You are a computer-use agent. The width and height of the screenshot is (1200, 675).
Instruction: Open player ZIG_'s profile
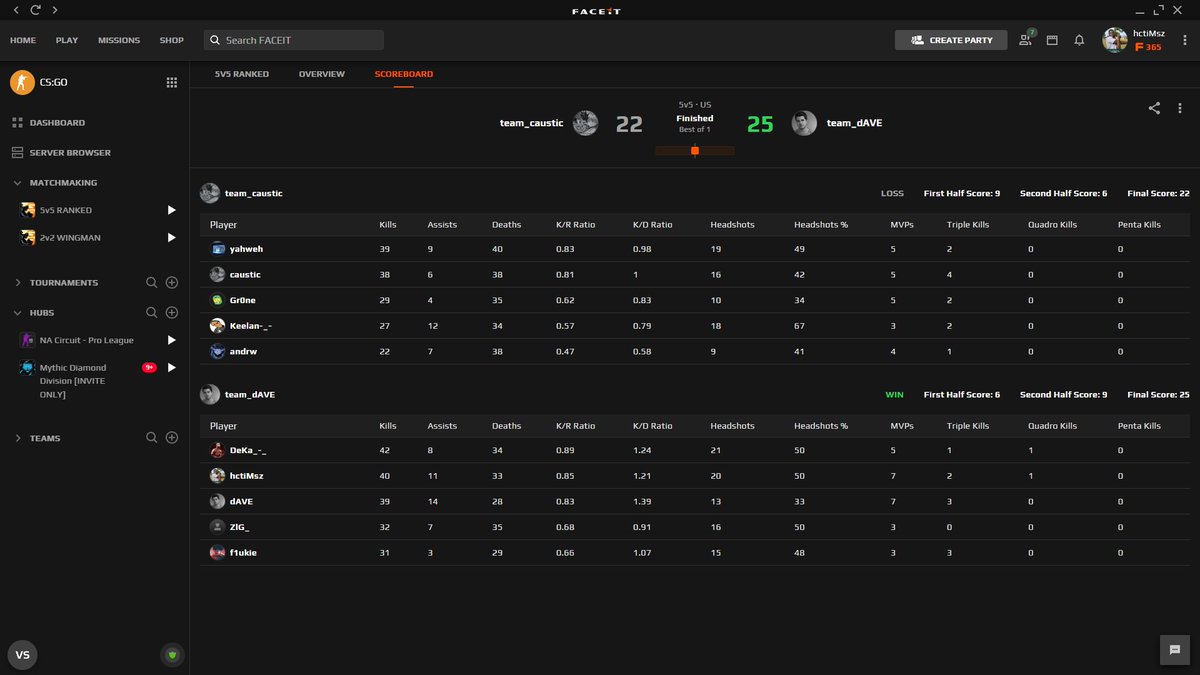coord(240,527)
